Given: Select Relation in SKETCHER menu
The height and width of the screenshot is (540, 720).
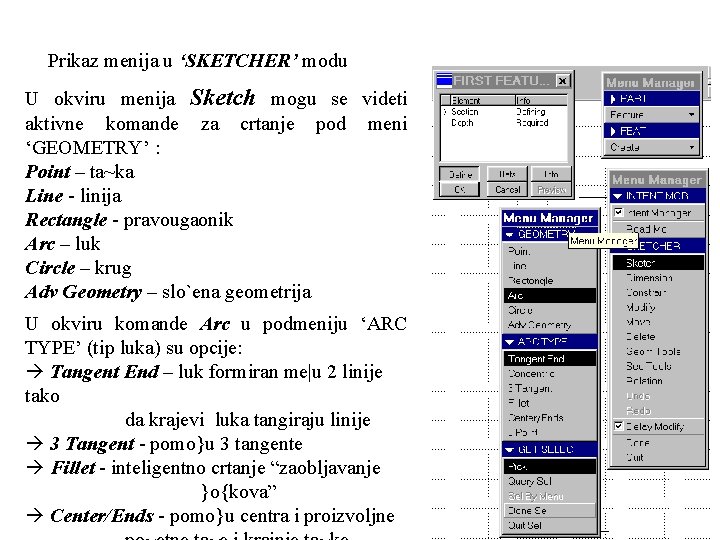Looking at the screenshot, I should pyautogui.click(x=658, y=381).
